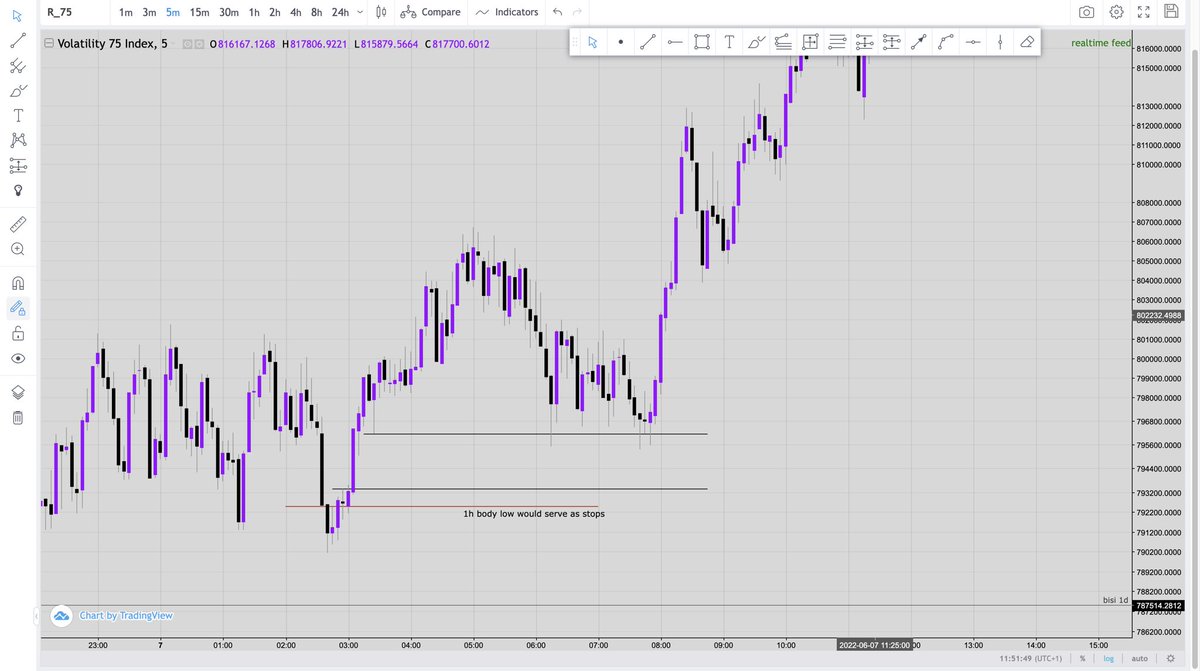Select the 1h timeframe

(253, 12)
